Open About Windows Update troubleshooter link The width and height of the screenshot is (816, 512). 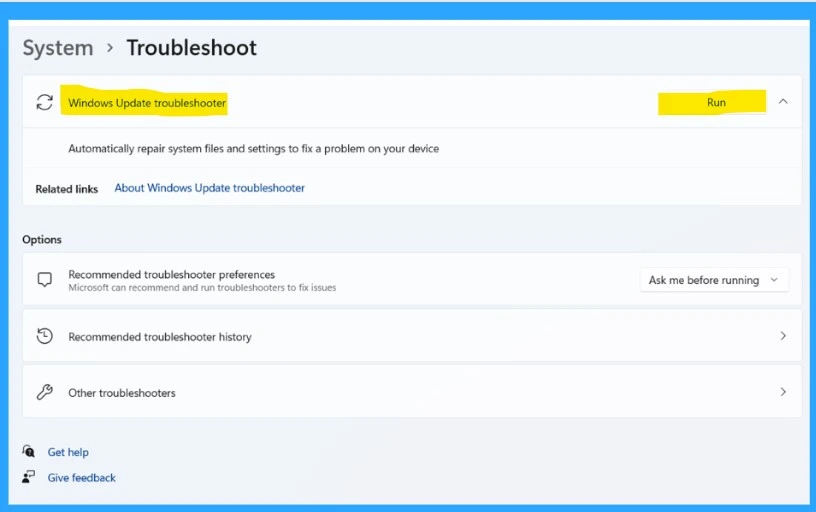[209, 188]
